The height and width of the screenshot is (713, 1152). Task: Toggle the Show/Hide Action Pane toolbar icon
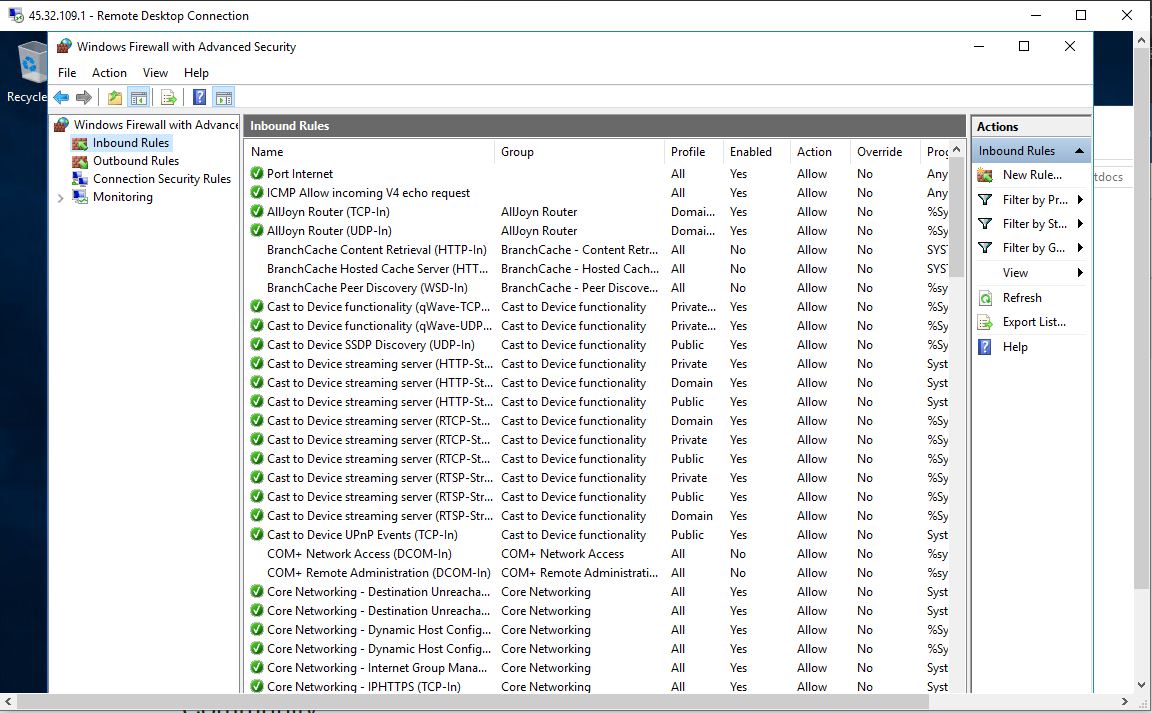coord(224,97)
